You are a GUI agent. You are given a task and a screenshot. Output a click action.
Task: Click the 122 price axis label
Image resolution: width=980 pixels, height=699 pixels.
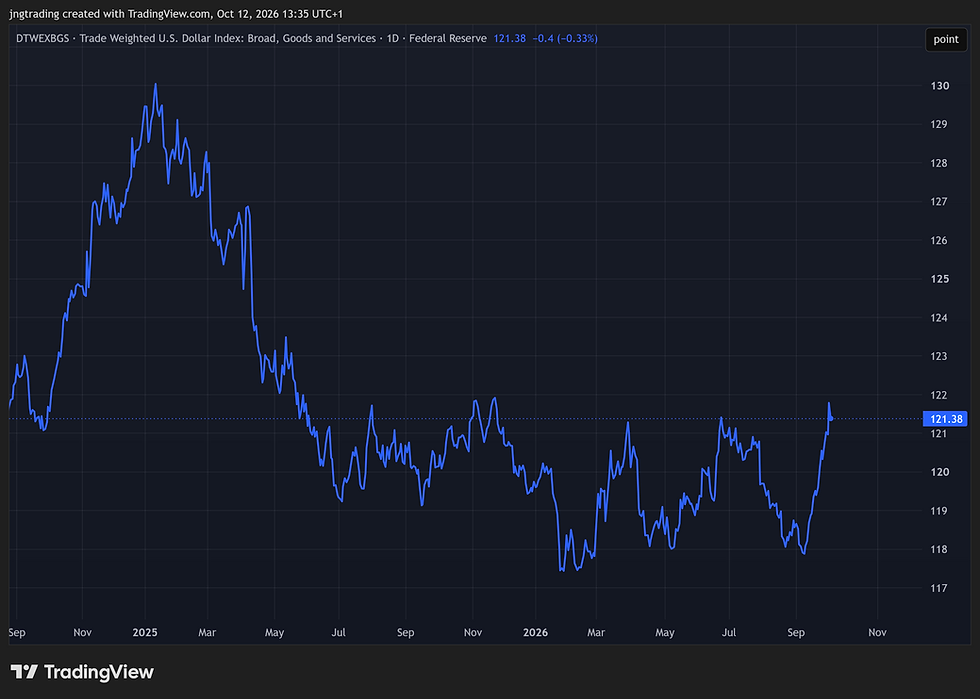point(939,395)
